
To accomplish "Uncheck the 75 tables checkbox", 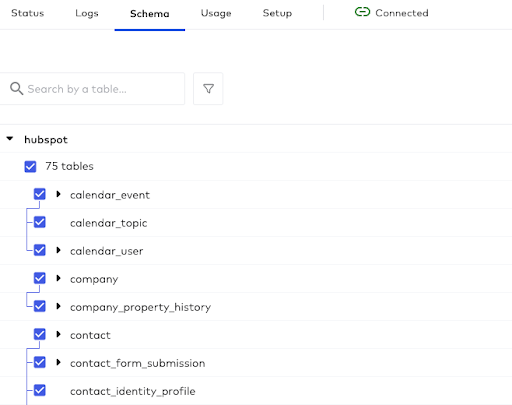I will [x=30, y=166].
